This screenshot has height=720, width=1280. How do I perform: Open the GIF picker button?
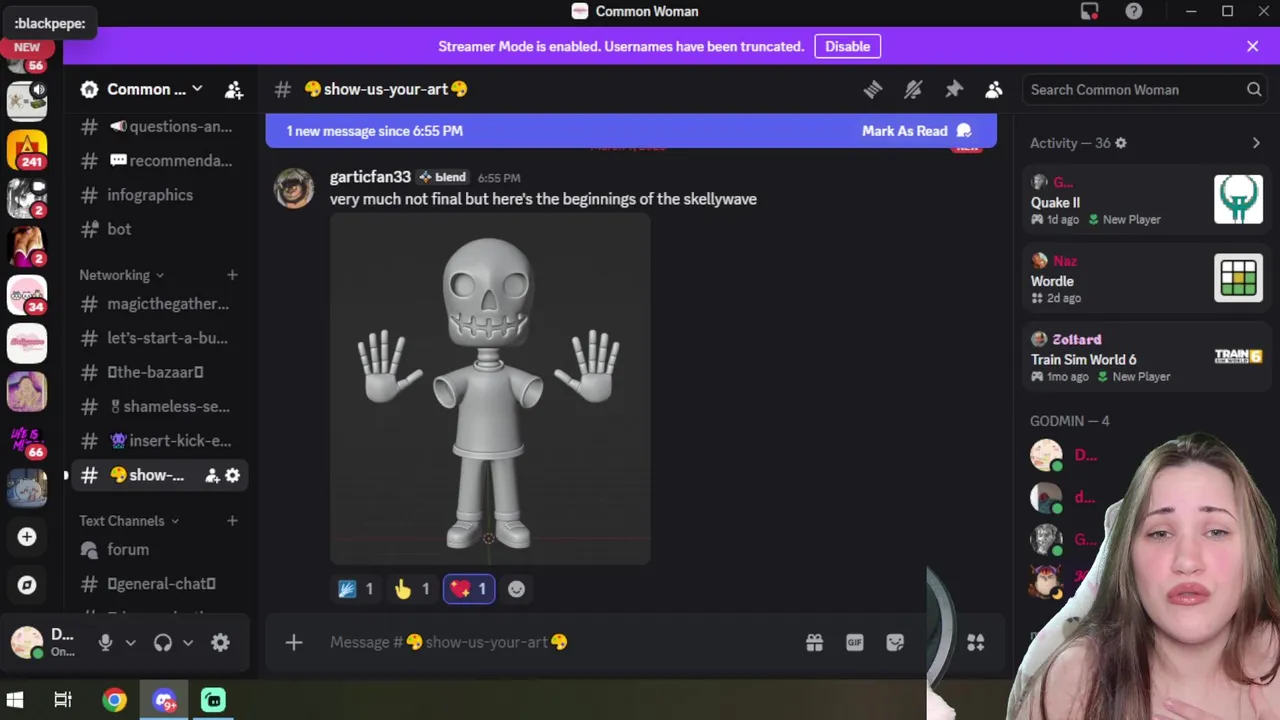(x=854, y=642)
